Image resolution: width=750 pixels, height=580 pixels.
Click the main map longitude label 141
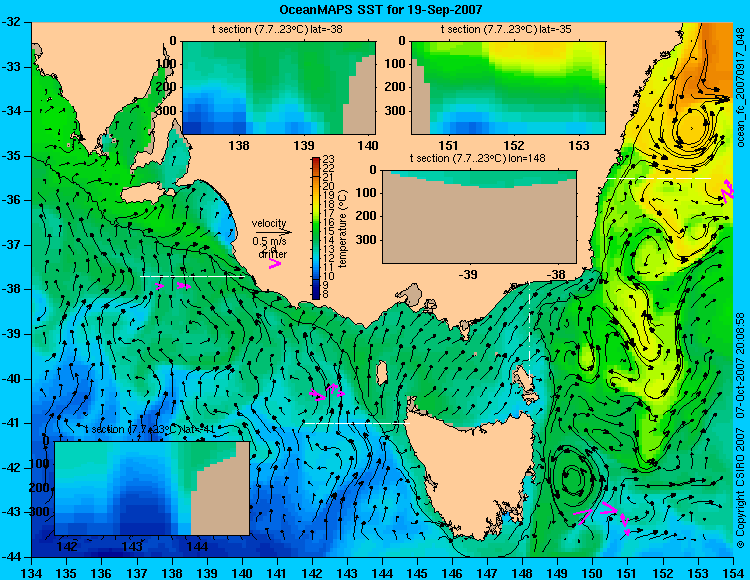tap(277, 573)
